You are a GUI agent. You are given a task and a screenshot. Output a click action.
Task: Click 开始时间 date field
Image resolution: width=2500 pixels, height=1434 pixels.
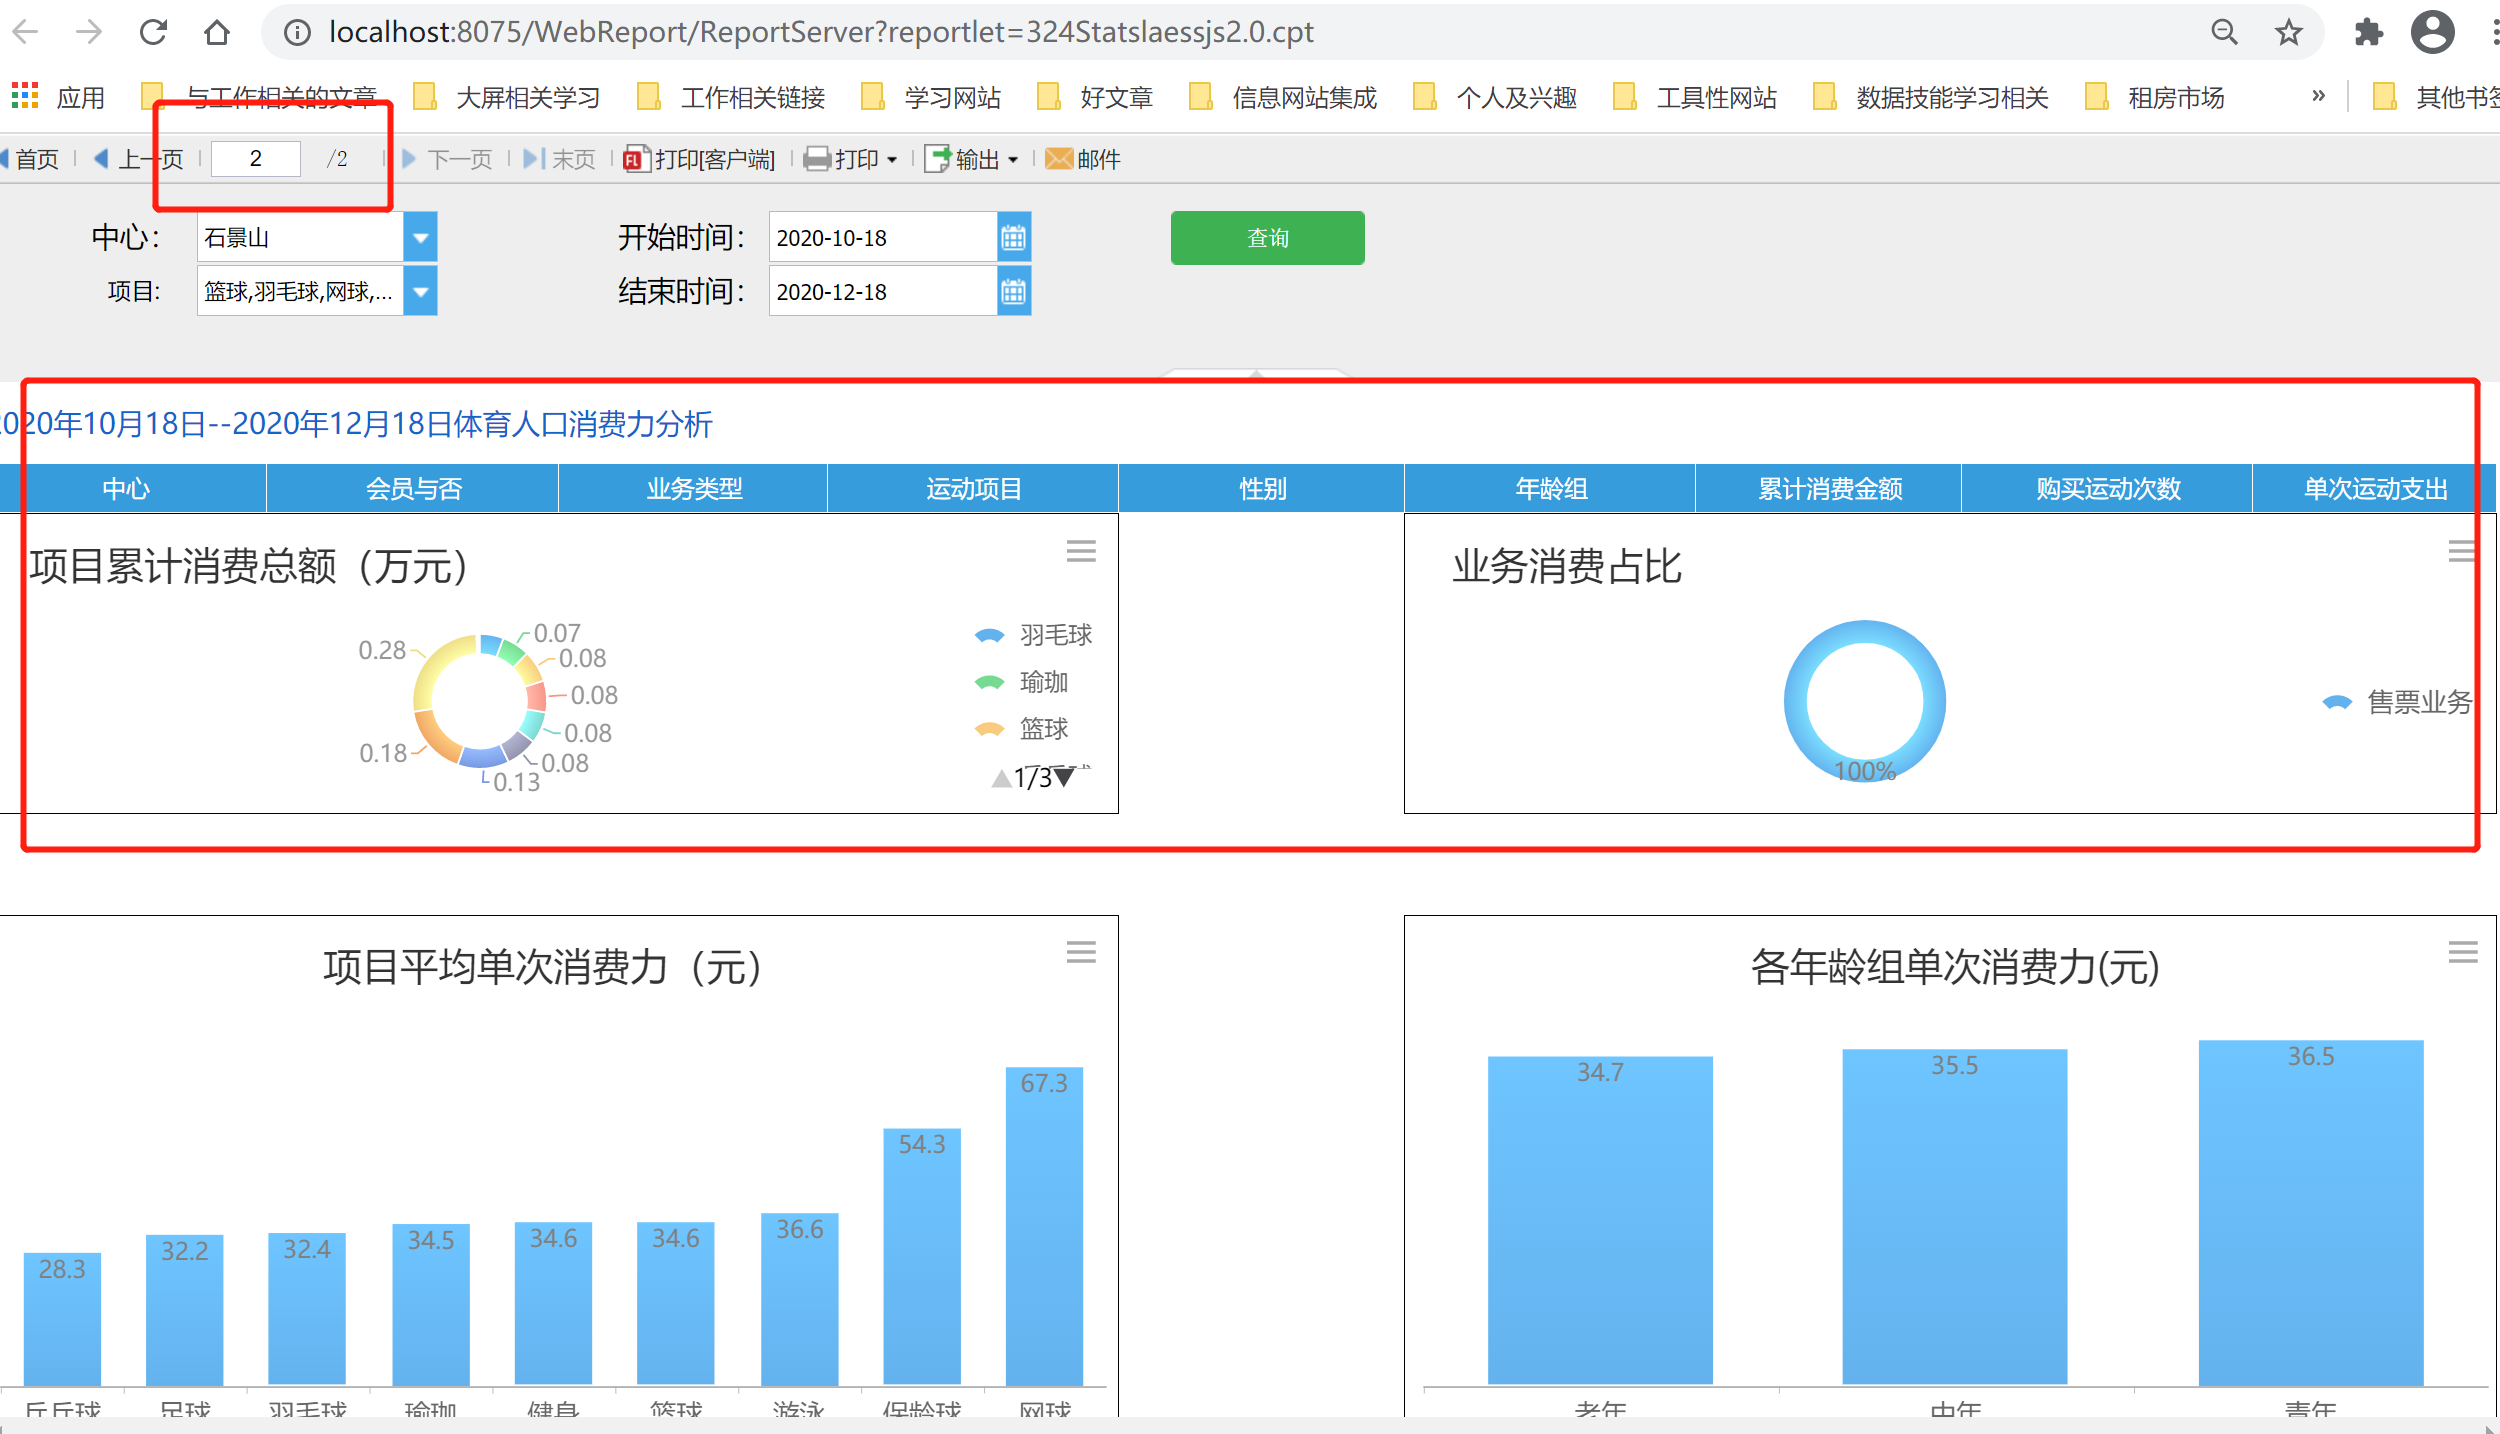(x=883, y=238)
